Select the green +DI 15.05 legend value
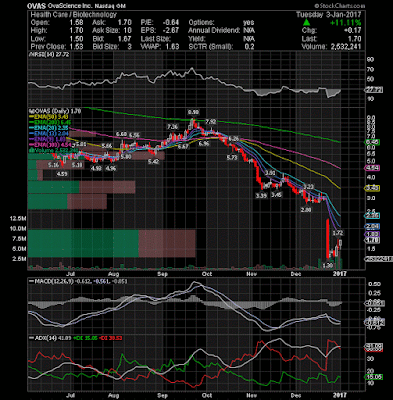 (x=87, y=338)
